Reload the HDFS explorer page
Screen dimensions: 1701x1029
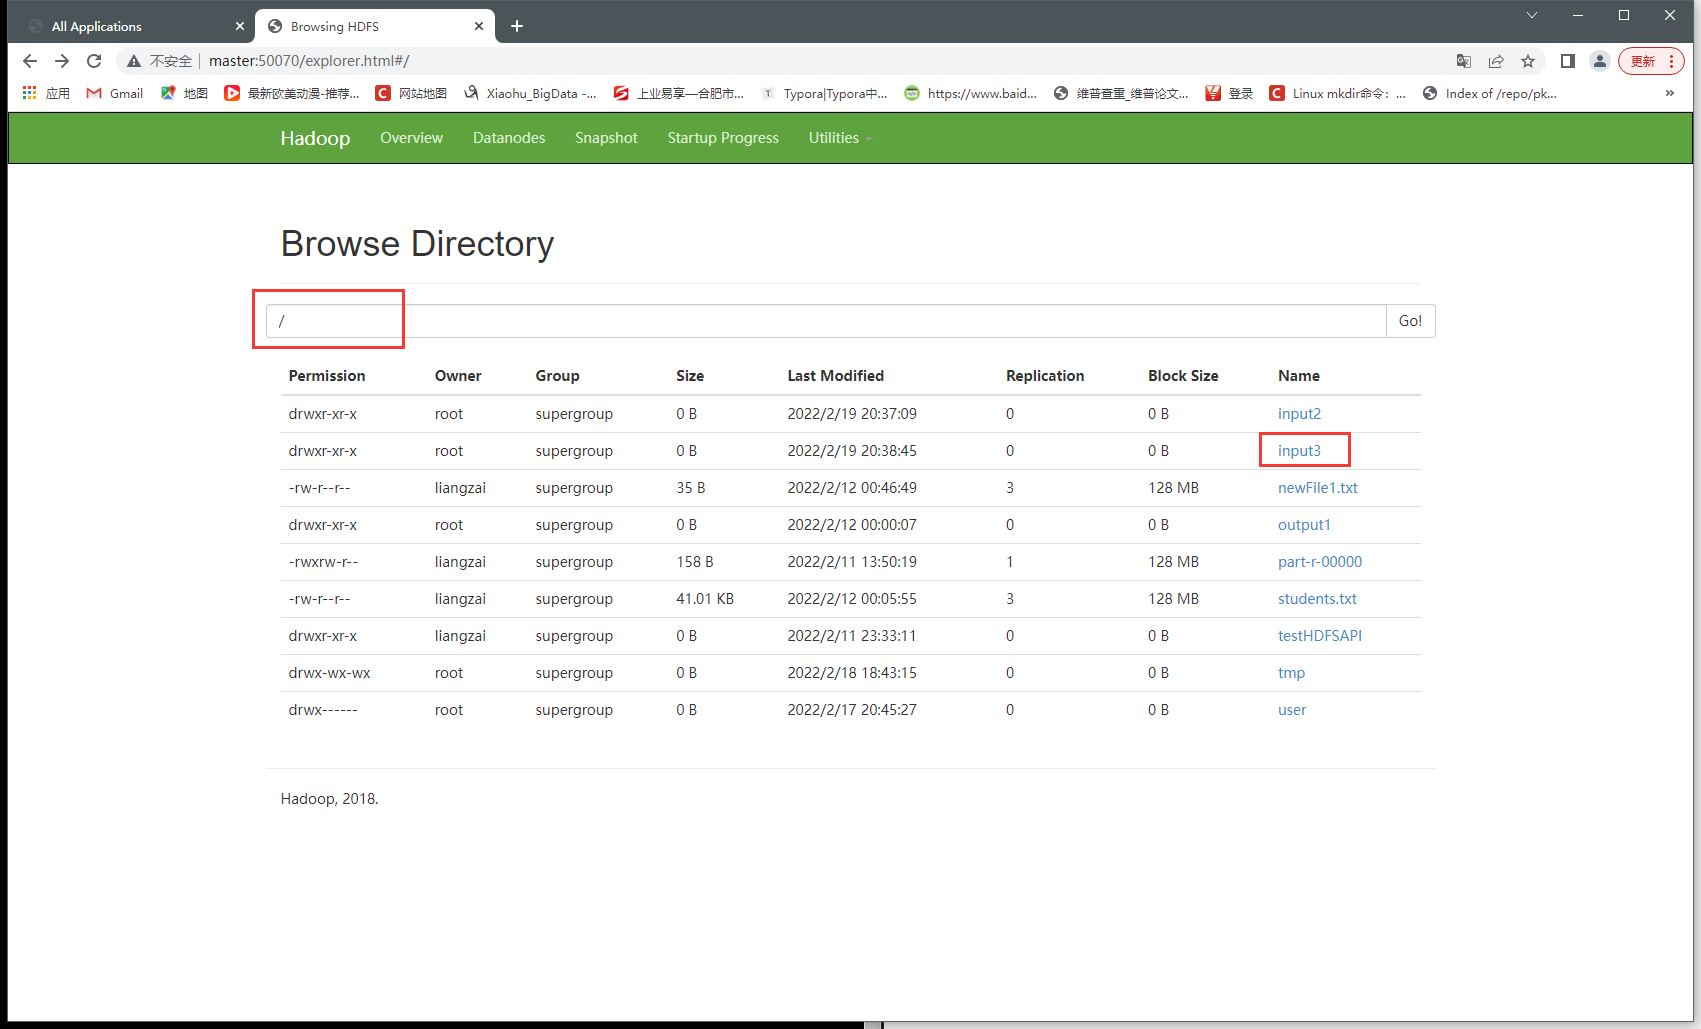coord(94,61)
